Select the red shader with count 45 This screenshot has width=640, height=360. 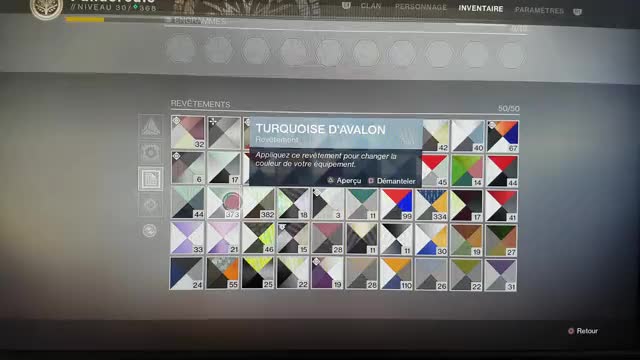point(435,171)
